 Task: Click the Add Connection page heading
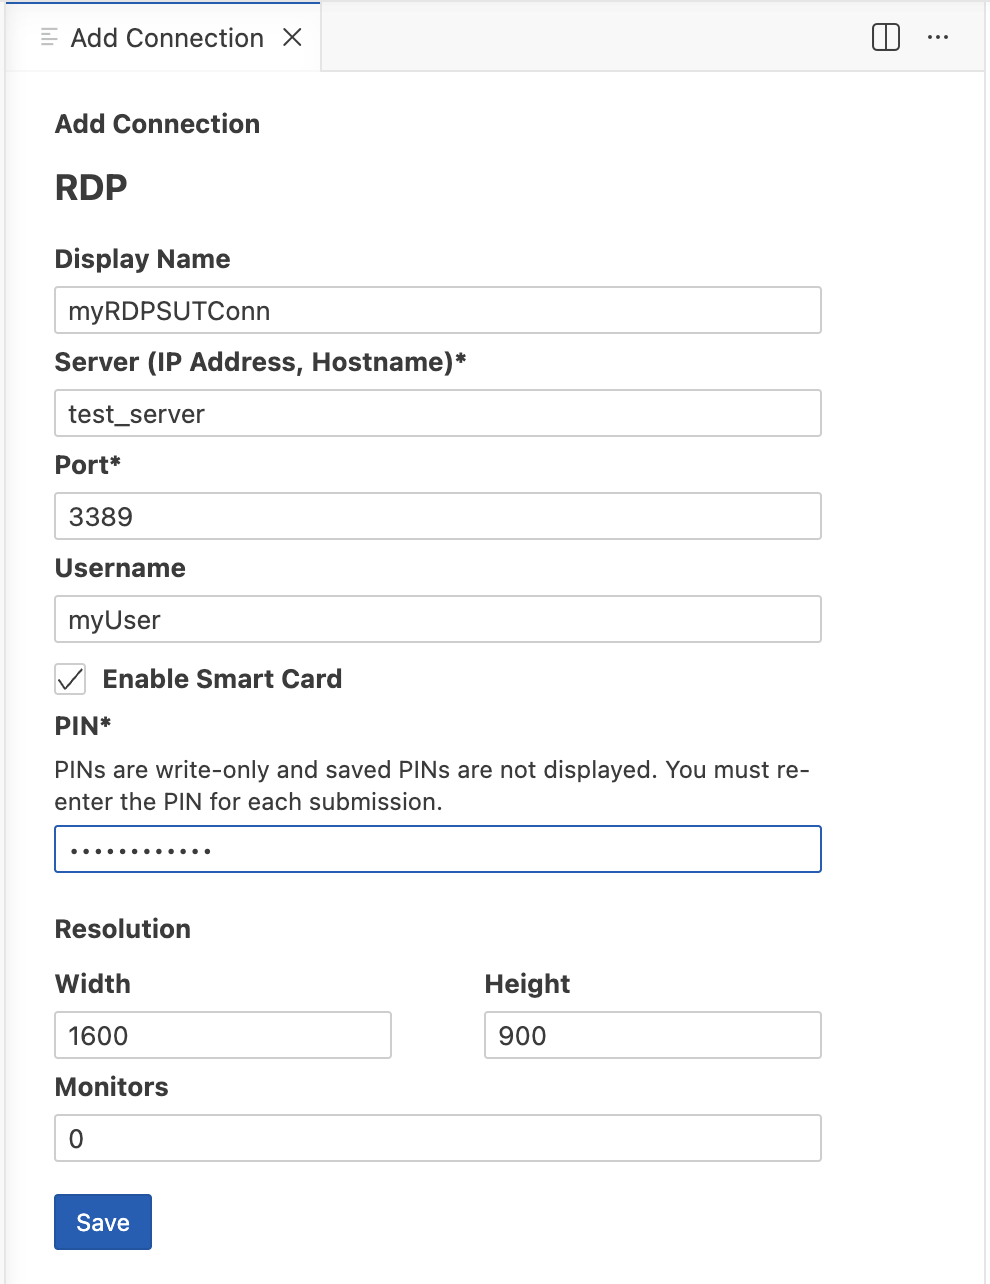coord(157,124)
